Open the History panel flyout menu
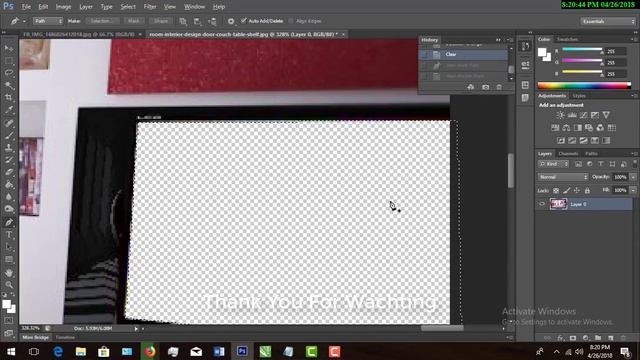Image resolution: width=640 pixels, height=360 pixels. [511, 40]
